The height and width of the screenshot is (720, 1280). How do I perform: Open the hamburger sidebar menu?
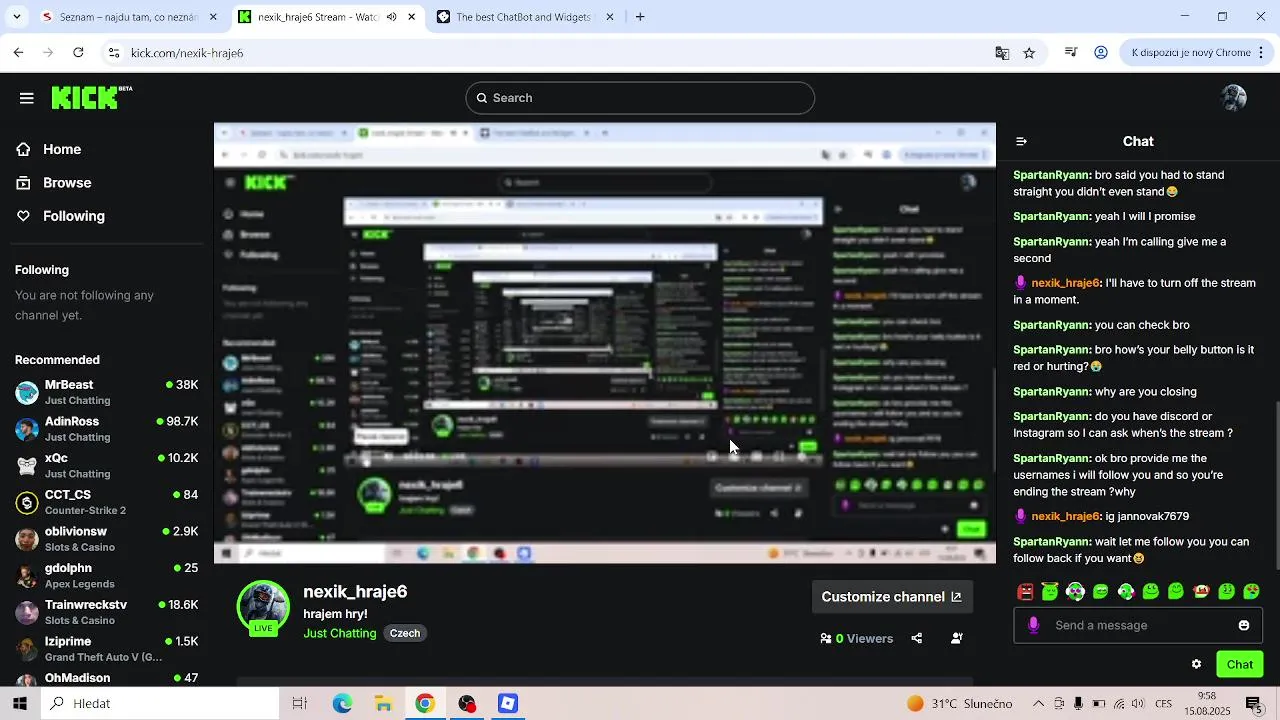27,98
